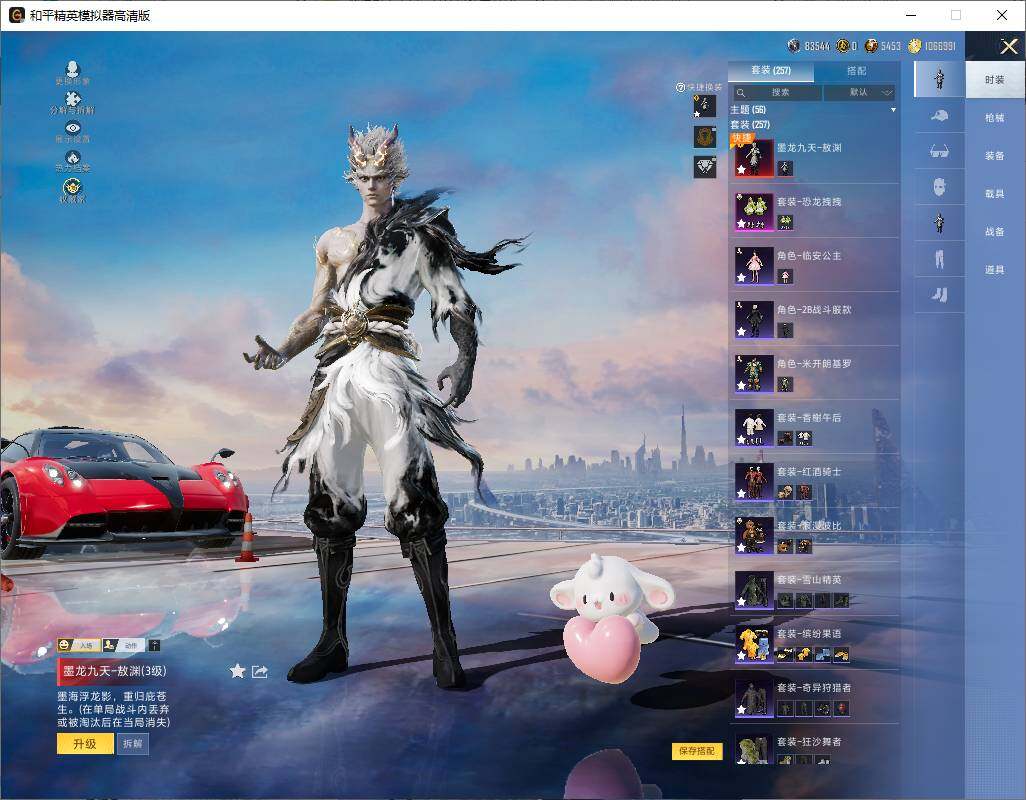Select the 套装-狂沙舞者 row
The height and width of the screenshot is (800, 1026).
815,748
